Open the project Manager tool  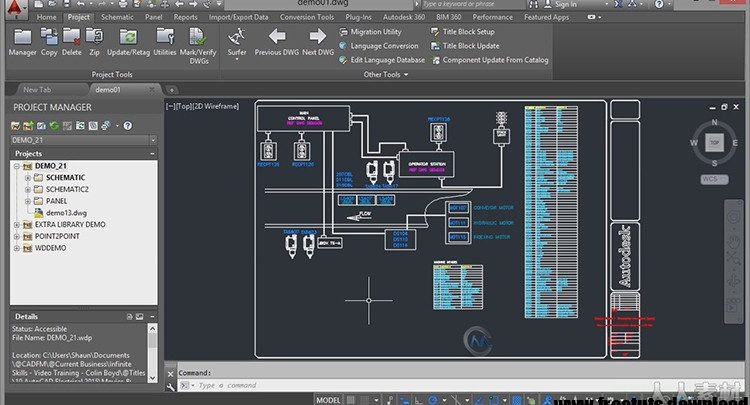click(x=22, y=42)
